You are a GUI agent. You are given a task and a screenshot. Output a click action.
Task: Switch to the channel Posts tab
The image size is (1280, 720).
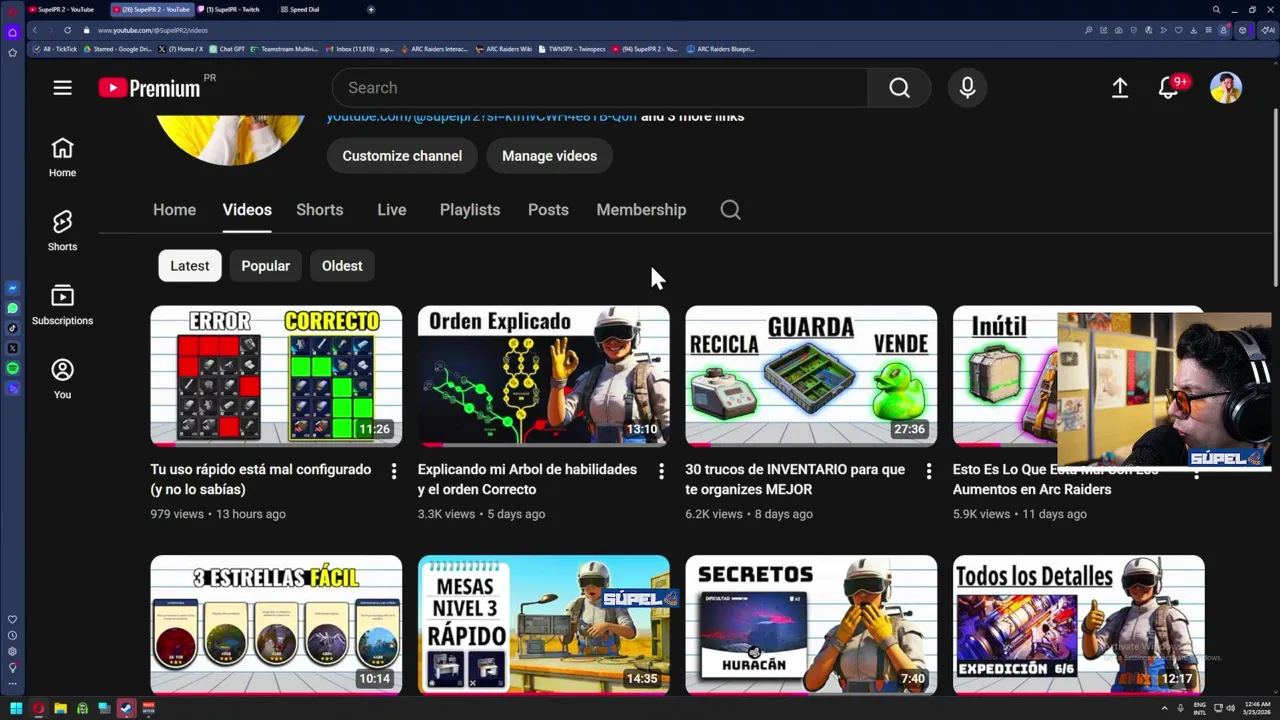(548, 210)
